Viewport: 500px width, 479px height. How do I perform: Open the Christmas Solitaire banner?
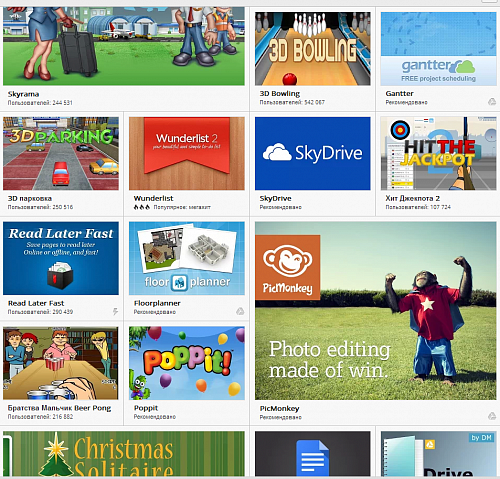(124, 454)
